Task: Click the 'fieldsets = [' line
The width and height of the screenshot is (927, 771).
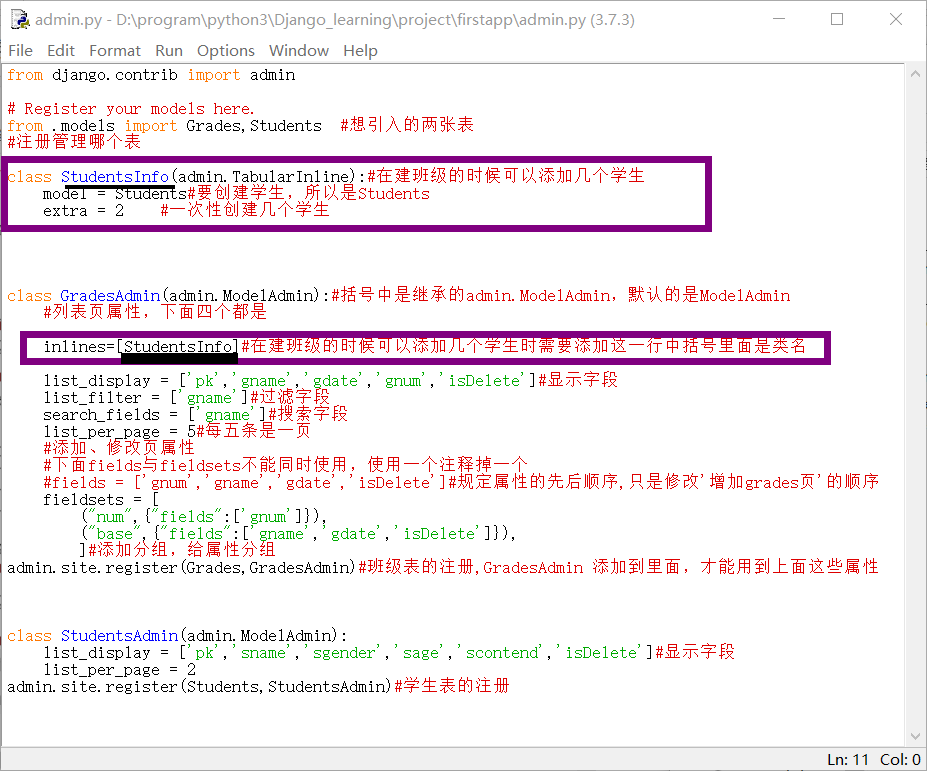Action: [101, 500]
